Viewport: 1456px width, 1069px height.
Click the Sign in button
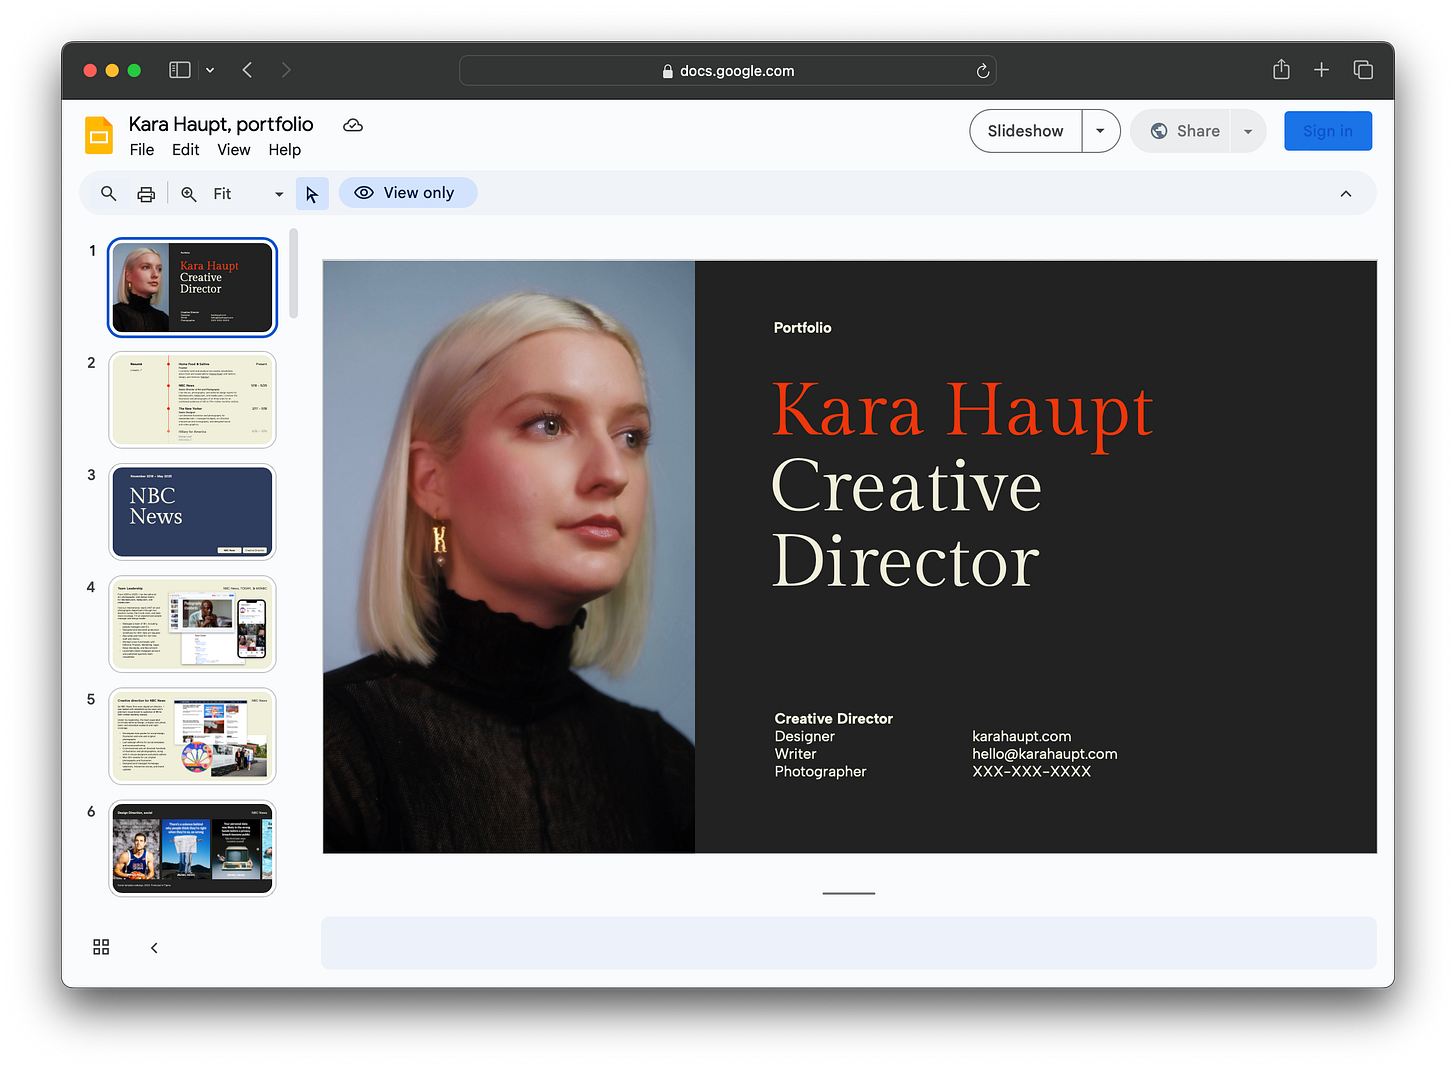point(1327,131)
